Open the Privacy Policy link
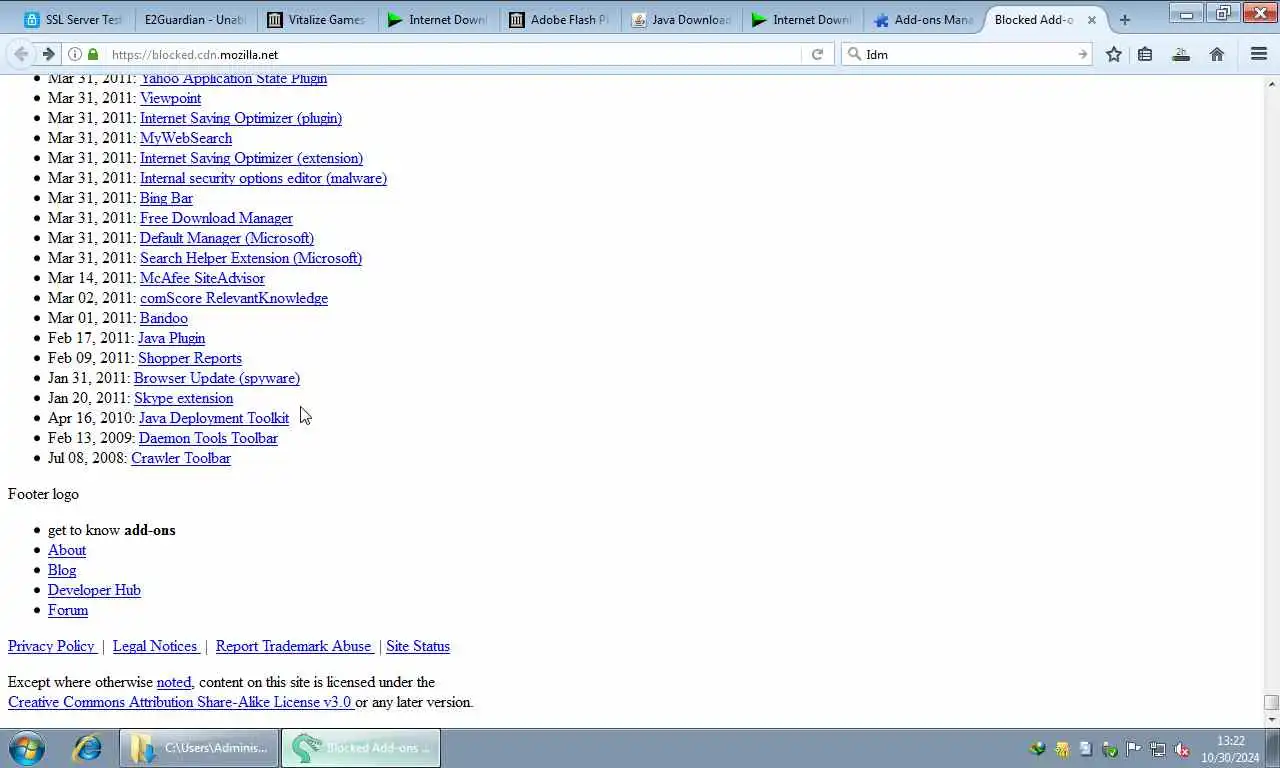 51,646
